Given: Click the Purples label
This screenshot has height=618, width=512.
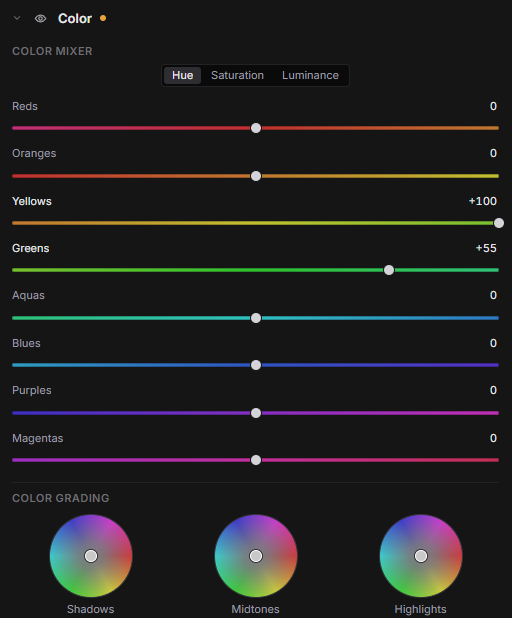Looking at the screenshot, I should pyautogui.click(x=32, y=391).
